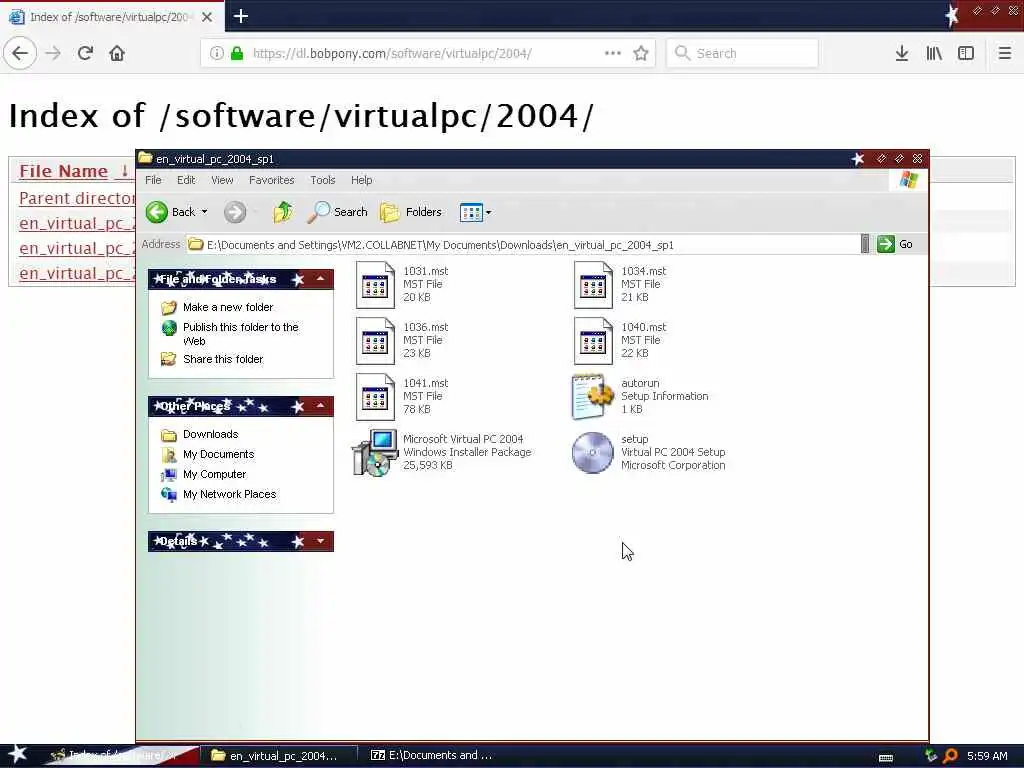Open the Tools menu
The height and width of the screenshot is (768, 1024).
pos(323,180)
